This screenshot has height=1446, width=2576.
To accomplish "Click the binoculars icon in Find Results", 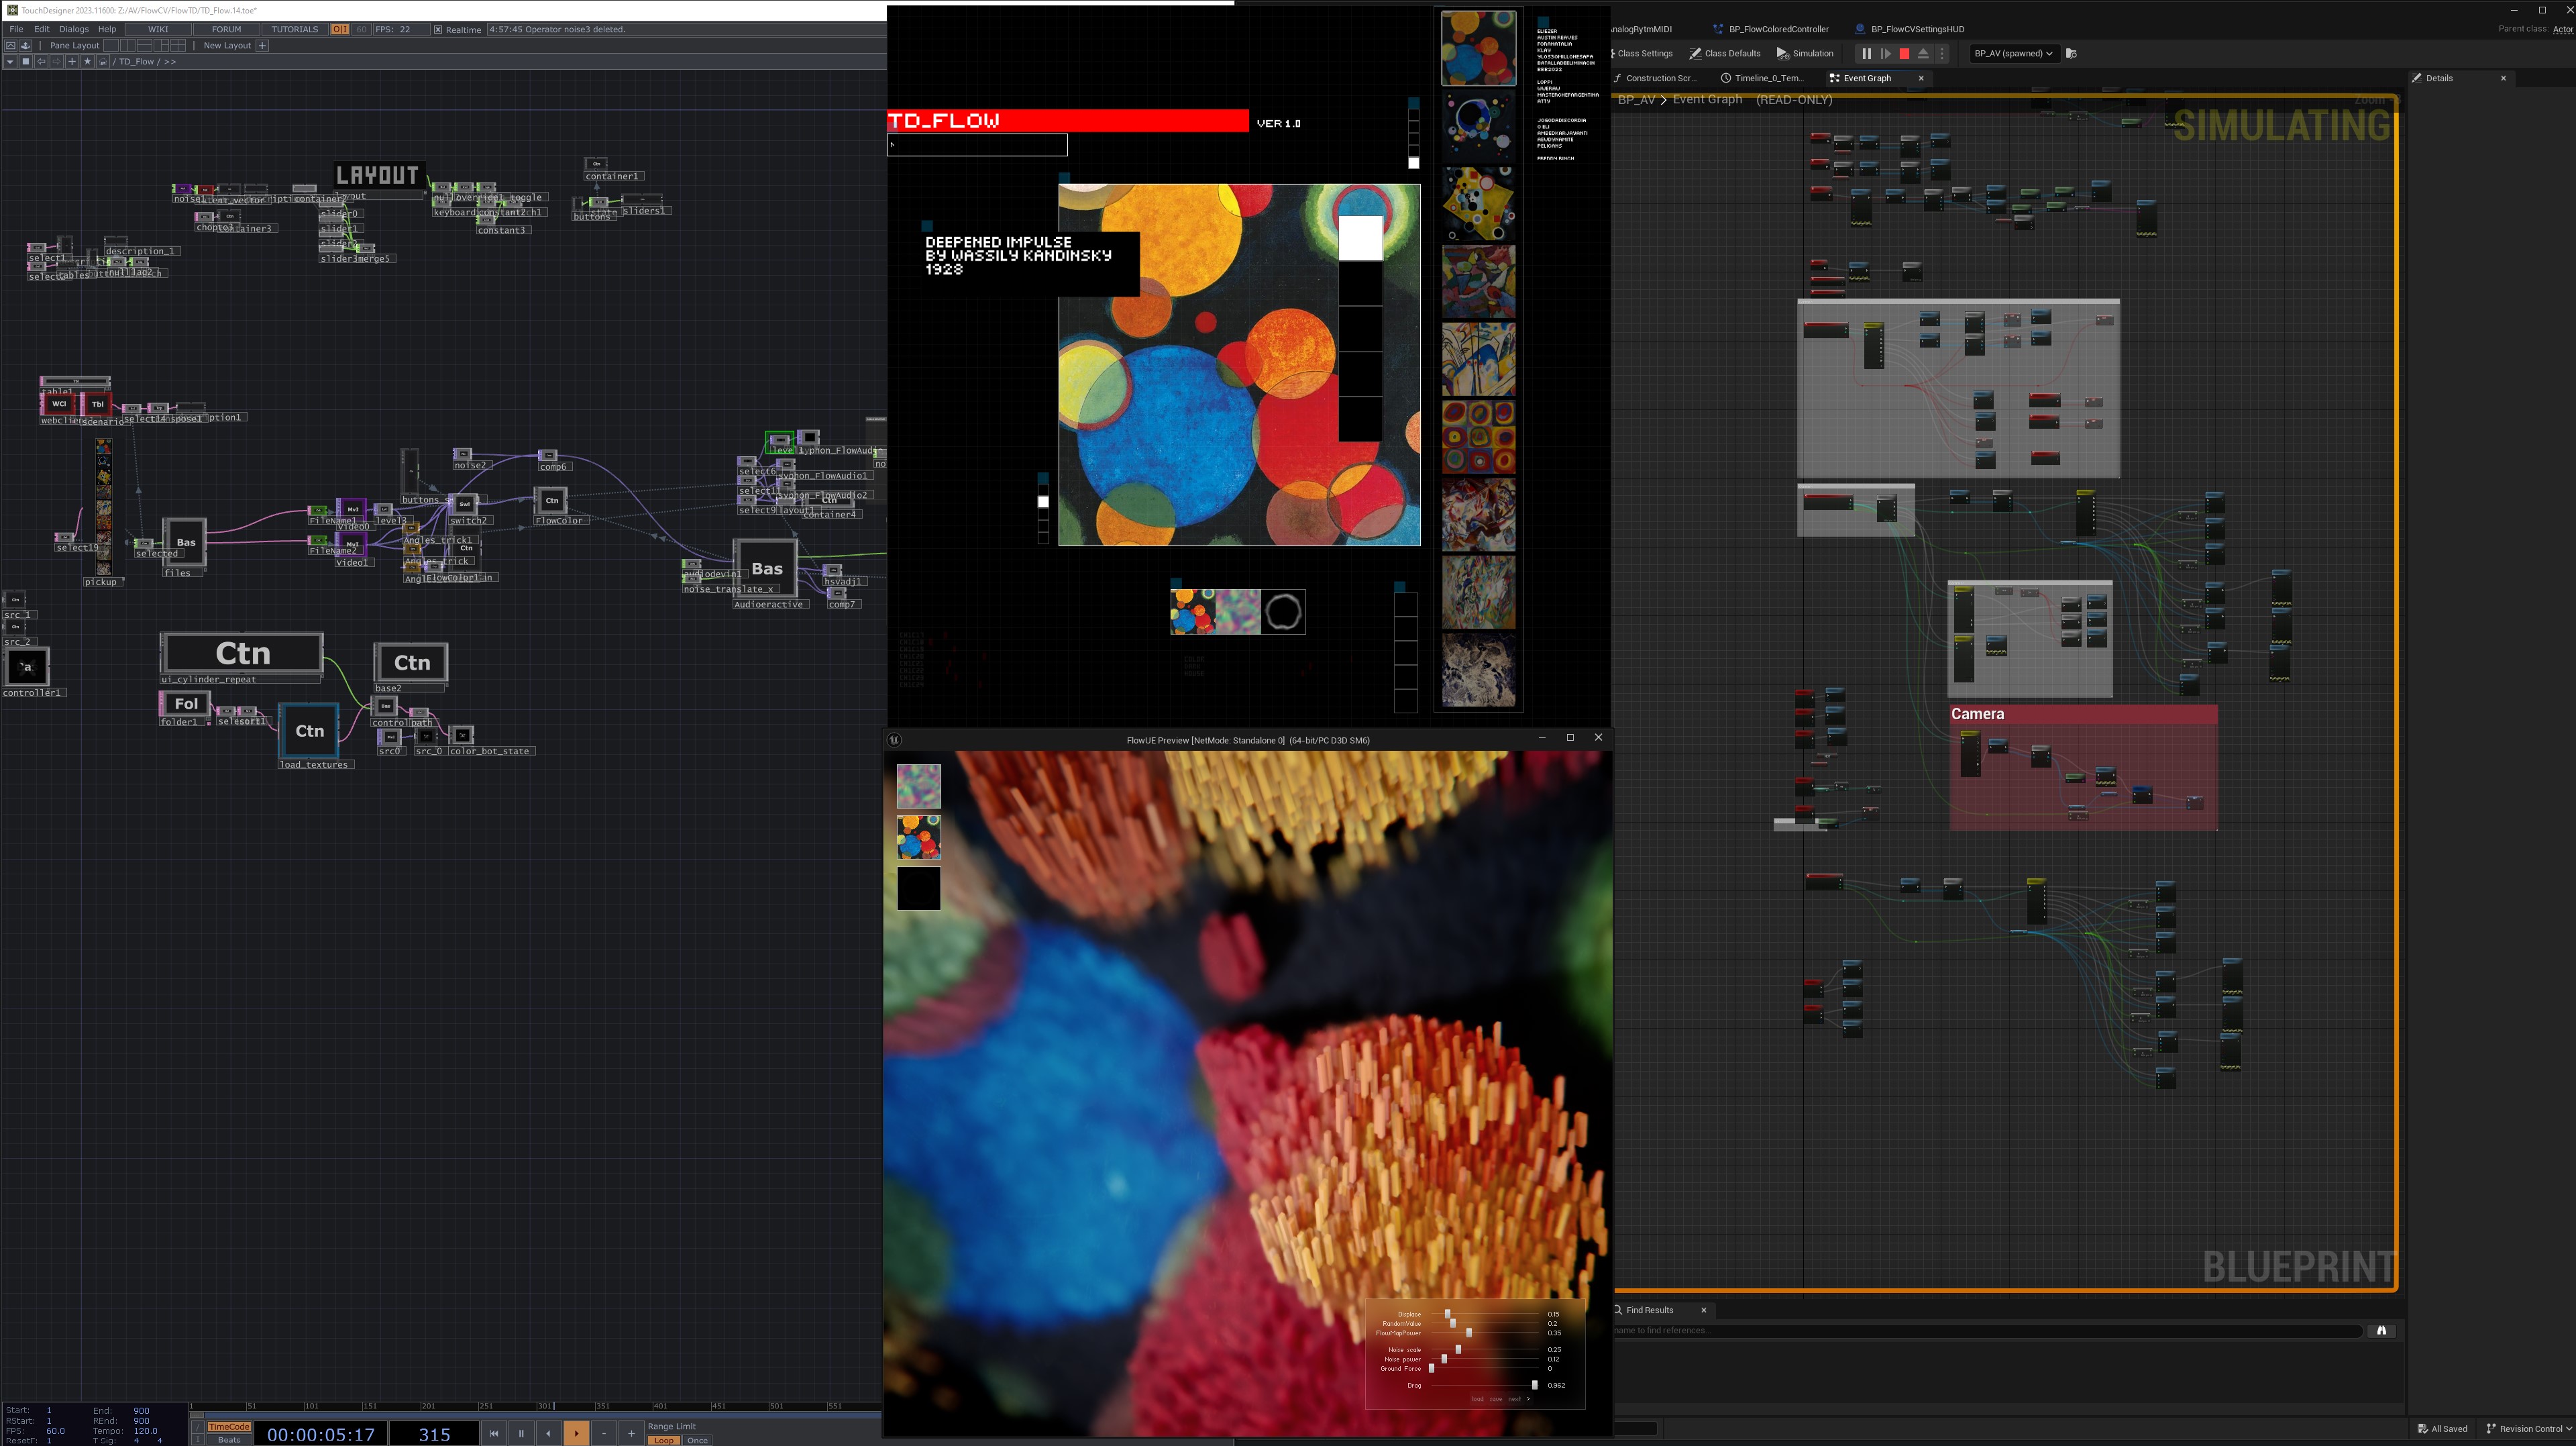I will [x=2381, y=1330].
